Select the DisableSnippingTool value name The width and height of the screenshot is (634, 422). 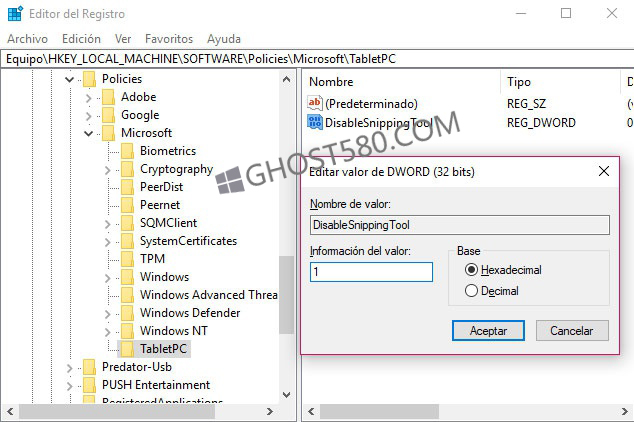pos(378,122)
